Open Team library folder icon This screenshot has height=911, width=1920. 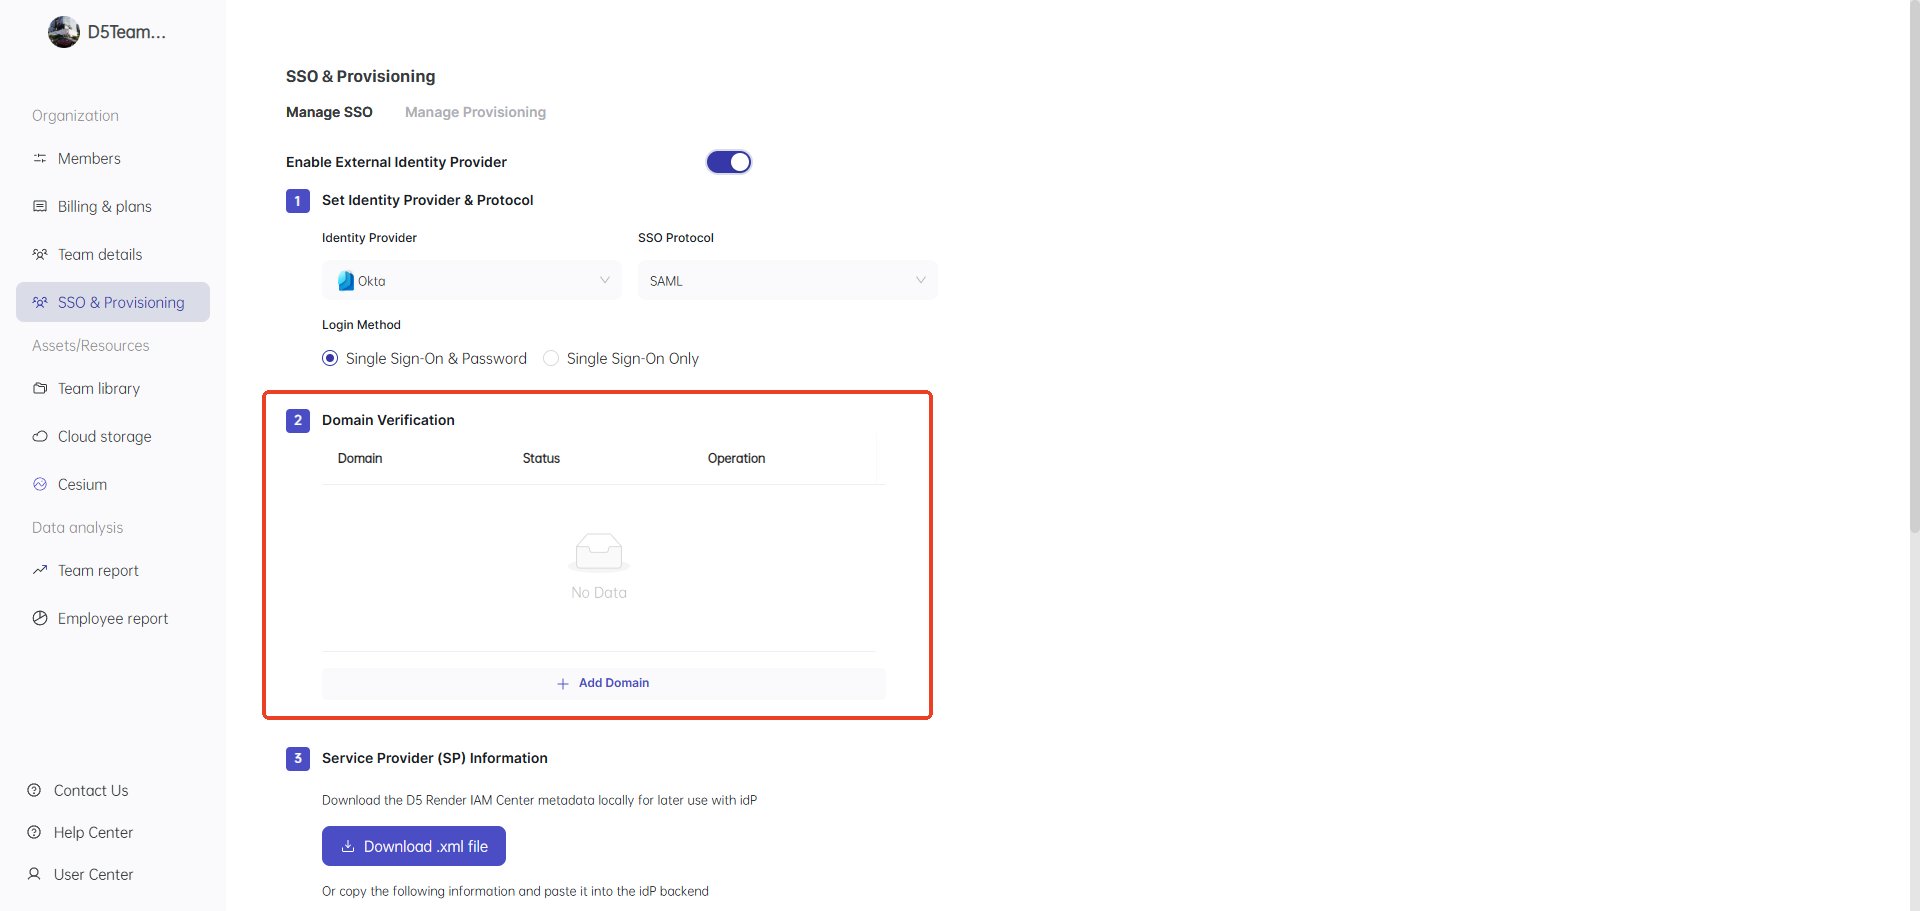[40, 389]
